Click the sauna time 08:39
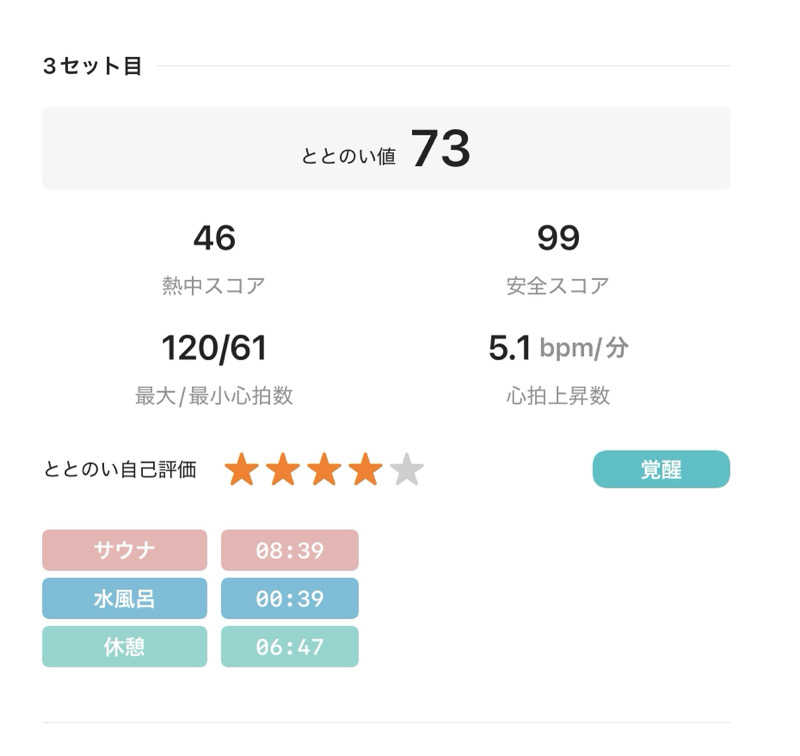Viewport: 800px width, 756px height. coord(289,550)
